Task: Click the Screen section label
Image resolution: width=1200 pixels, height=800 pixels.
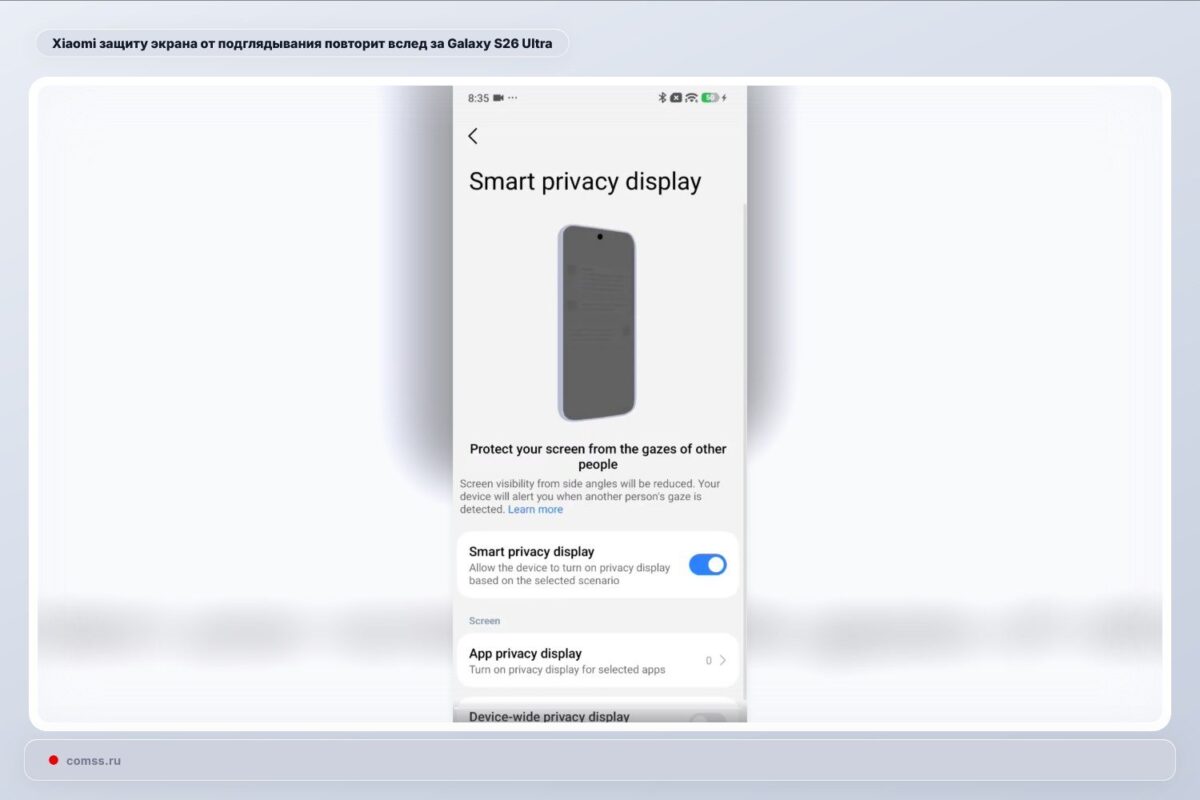Action: click(484, 621)
